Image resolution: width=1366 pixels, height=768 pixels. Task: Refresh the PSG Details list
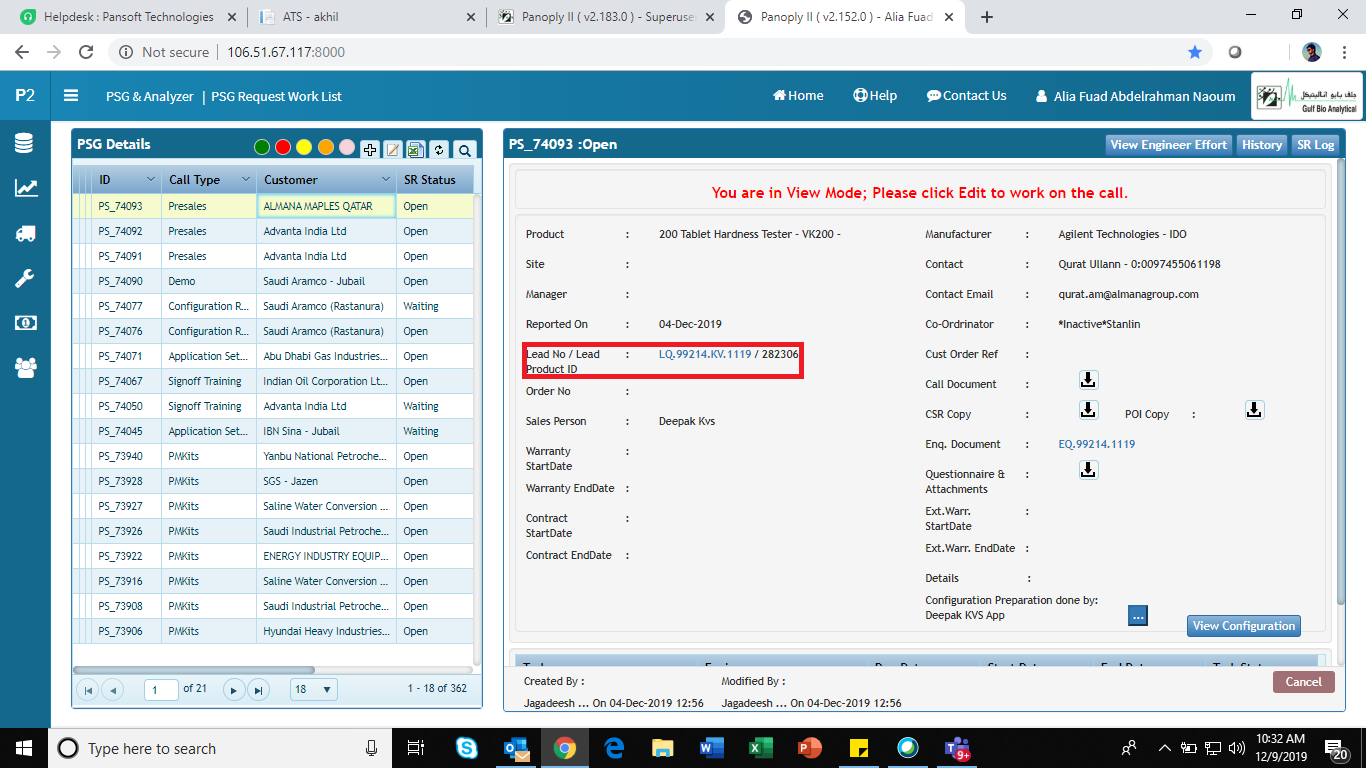439,149
